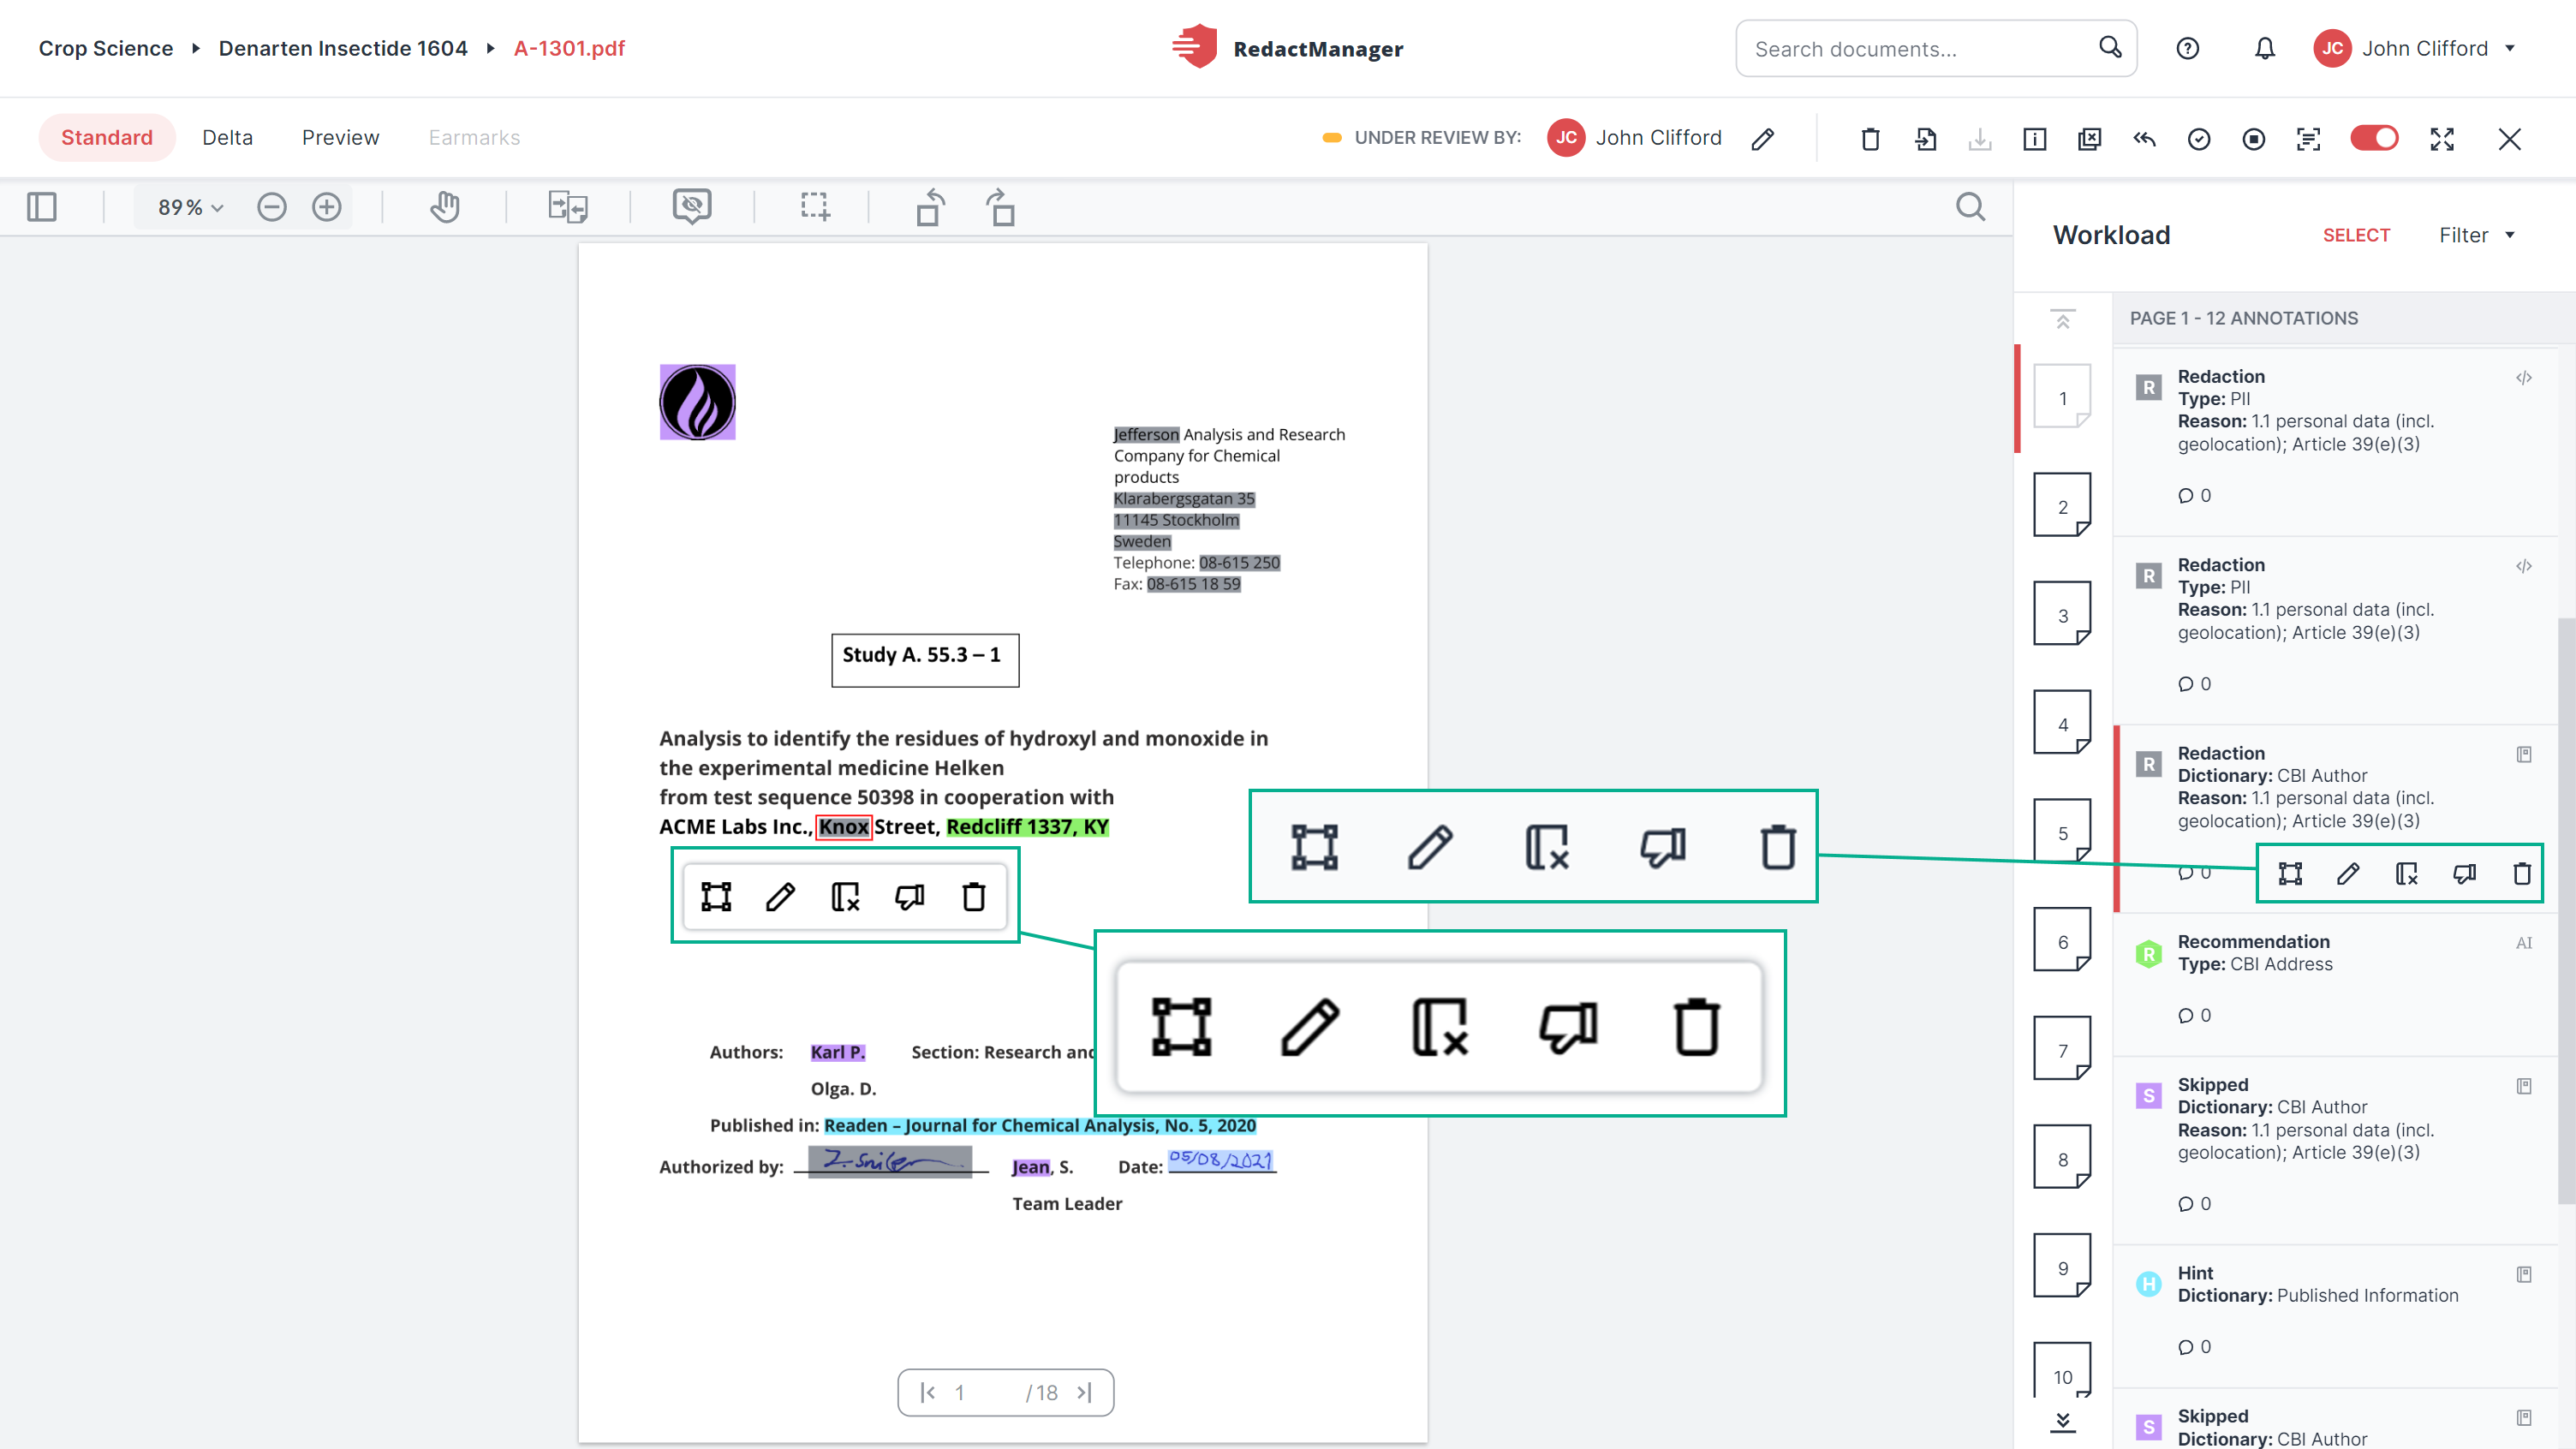Switch to the Standard view tab
This screenshot has height=1449, width=2576.
click(x=107, y=137)
